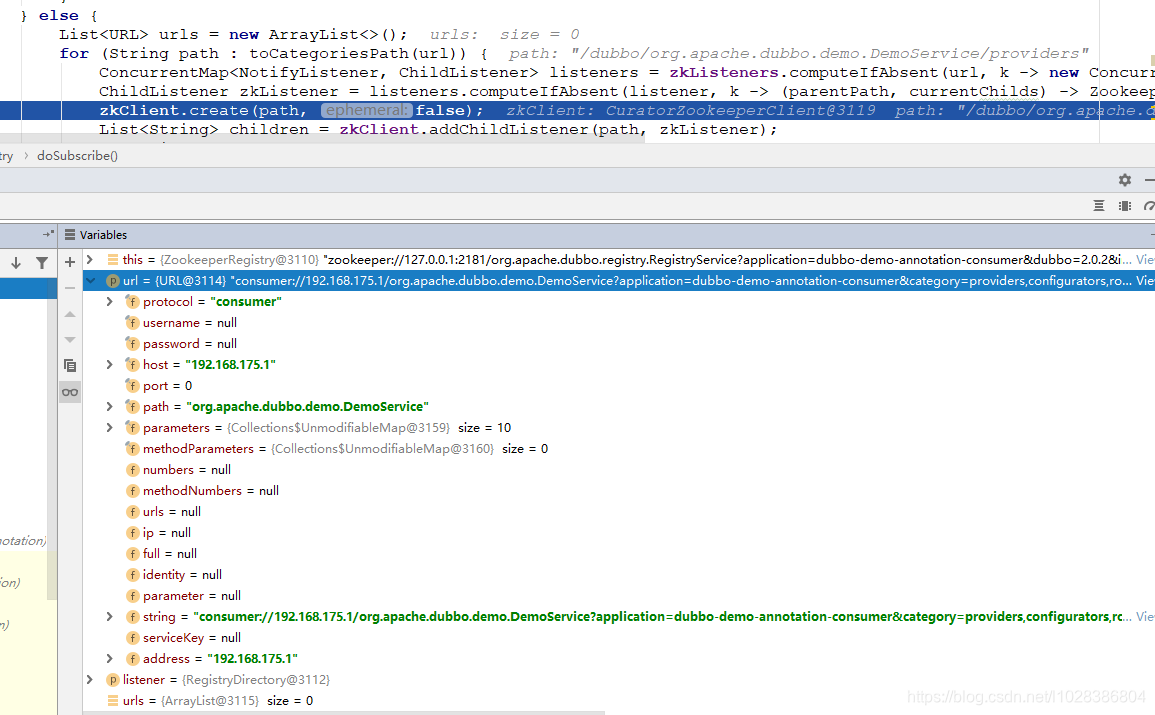The image size is (1155, 715).
Task: Move watch up arrow icon
Action: pos(70,314)
